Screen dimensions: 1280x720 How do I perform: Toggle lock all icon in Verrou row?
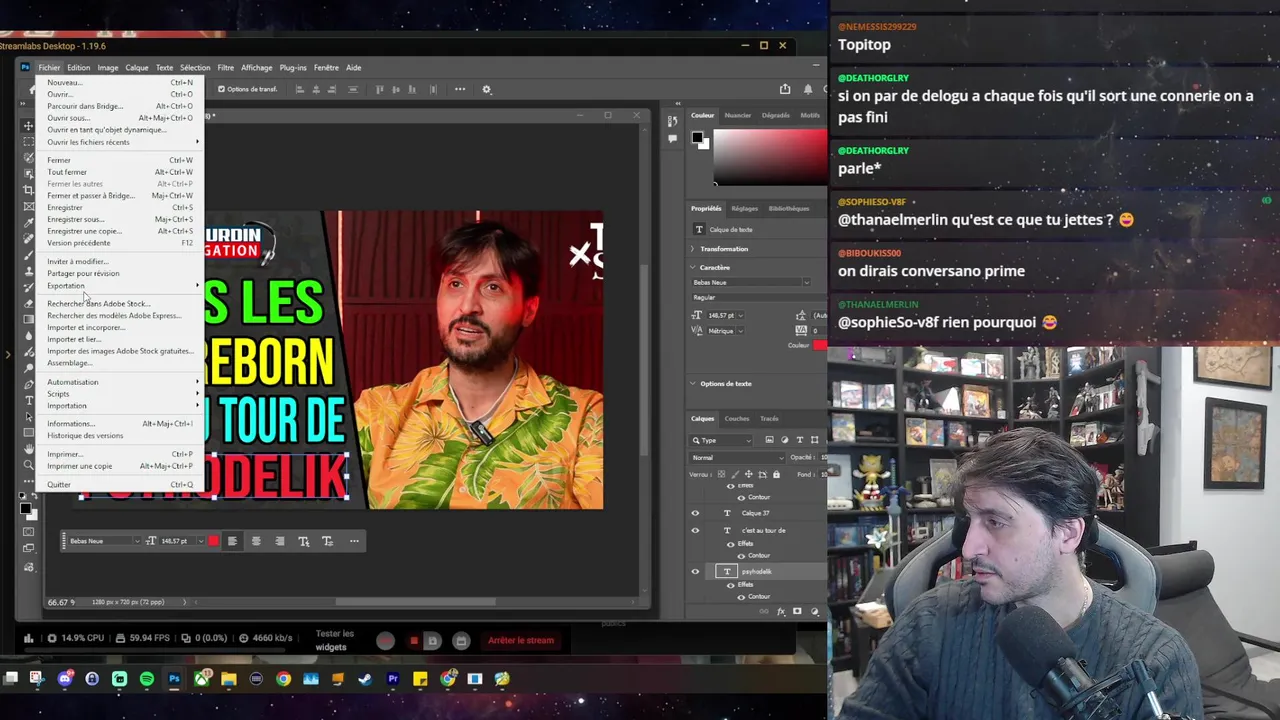pos(776,474)
